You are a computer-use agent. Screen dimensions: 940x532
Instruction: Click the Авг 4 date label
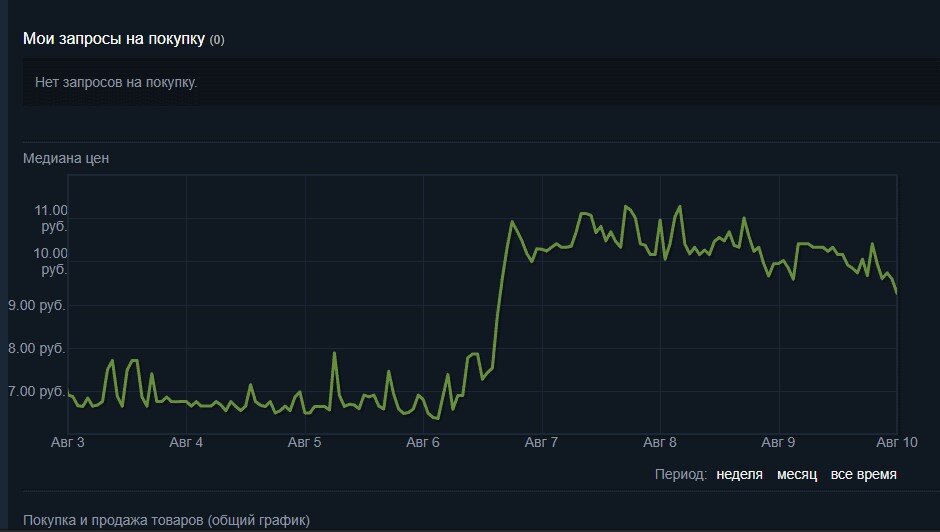186,443
